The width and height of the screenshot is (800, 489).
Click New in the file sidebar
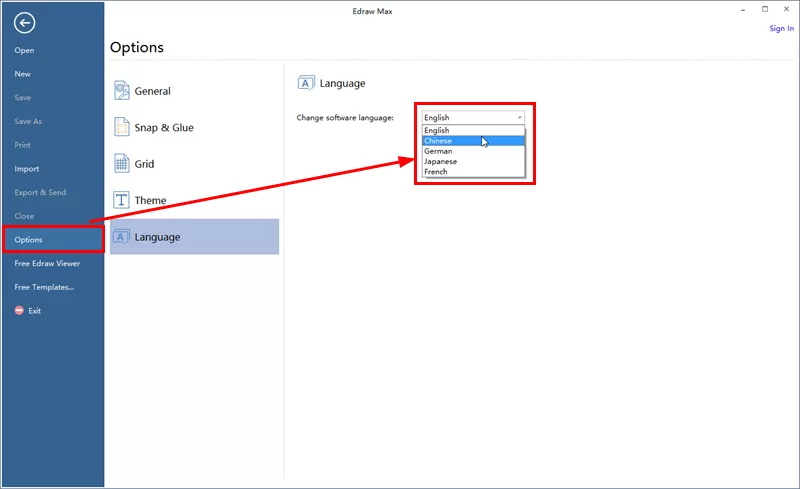coord(22,74)
